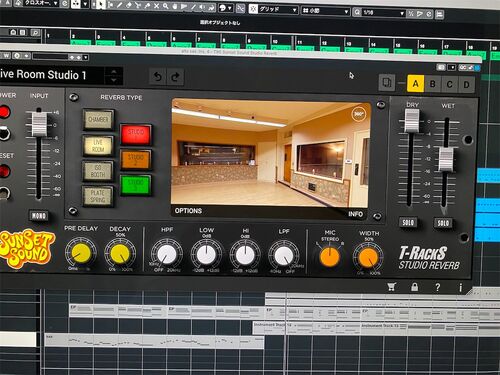This screenshot has width=500, height=375.
Task: Activate the 360° view badge on room image
Action: tap(359, 114)
